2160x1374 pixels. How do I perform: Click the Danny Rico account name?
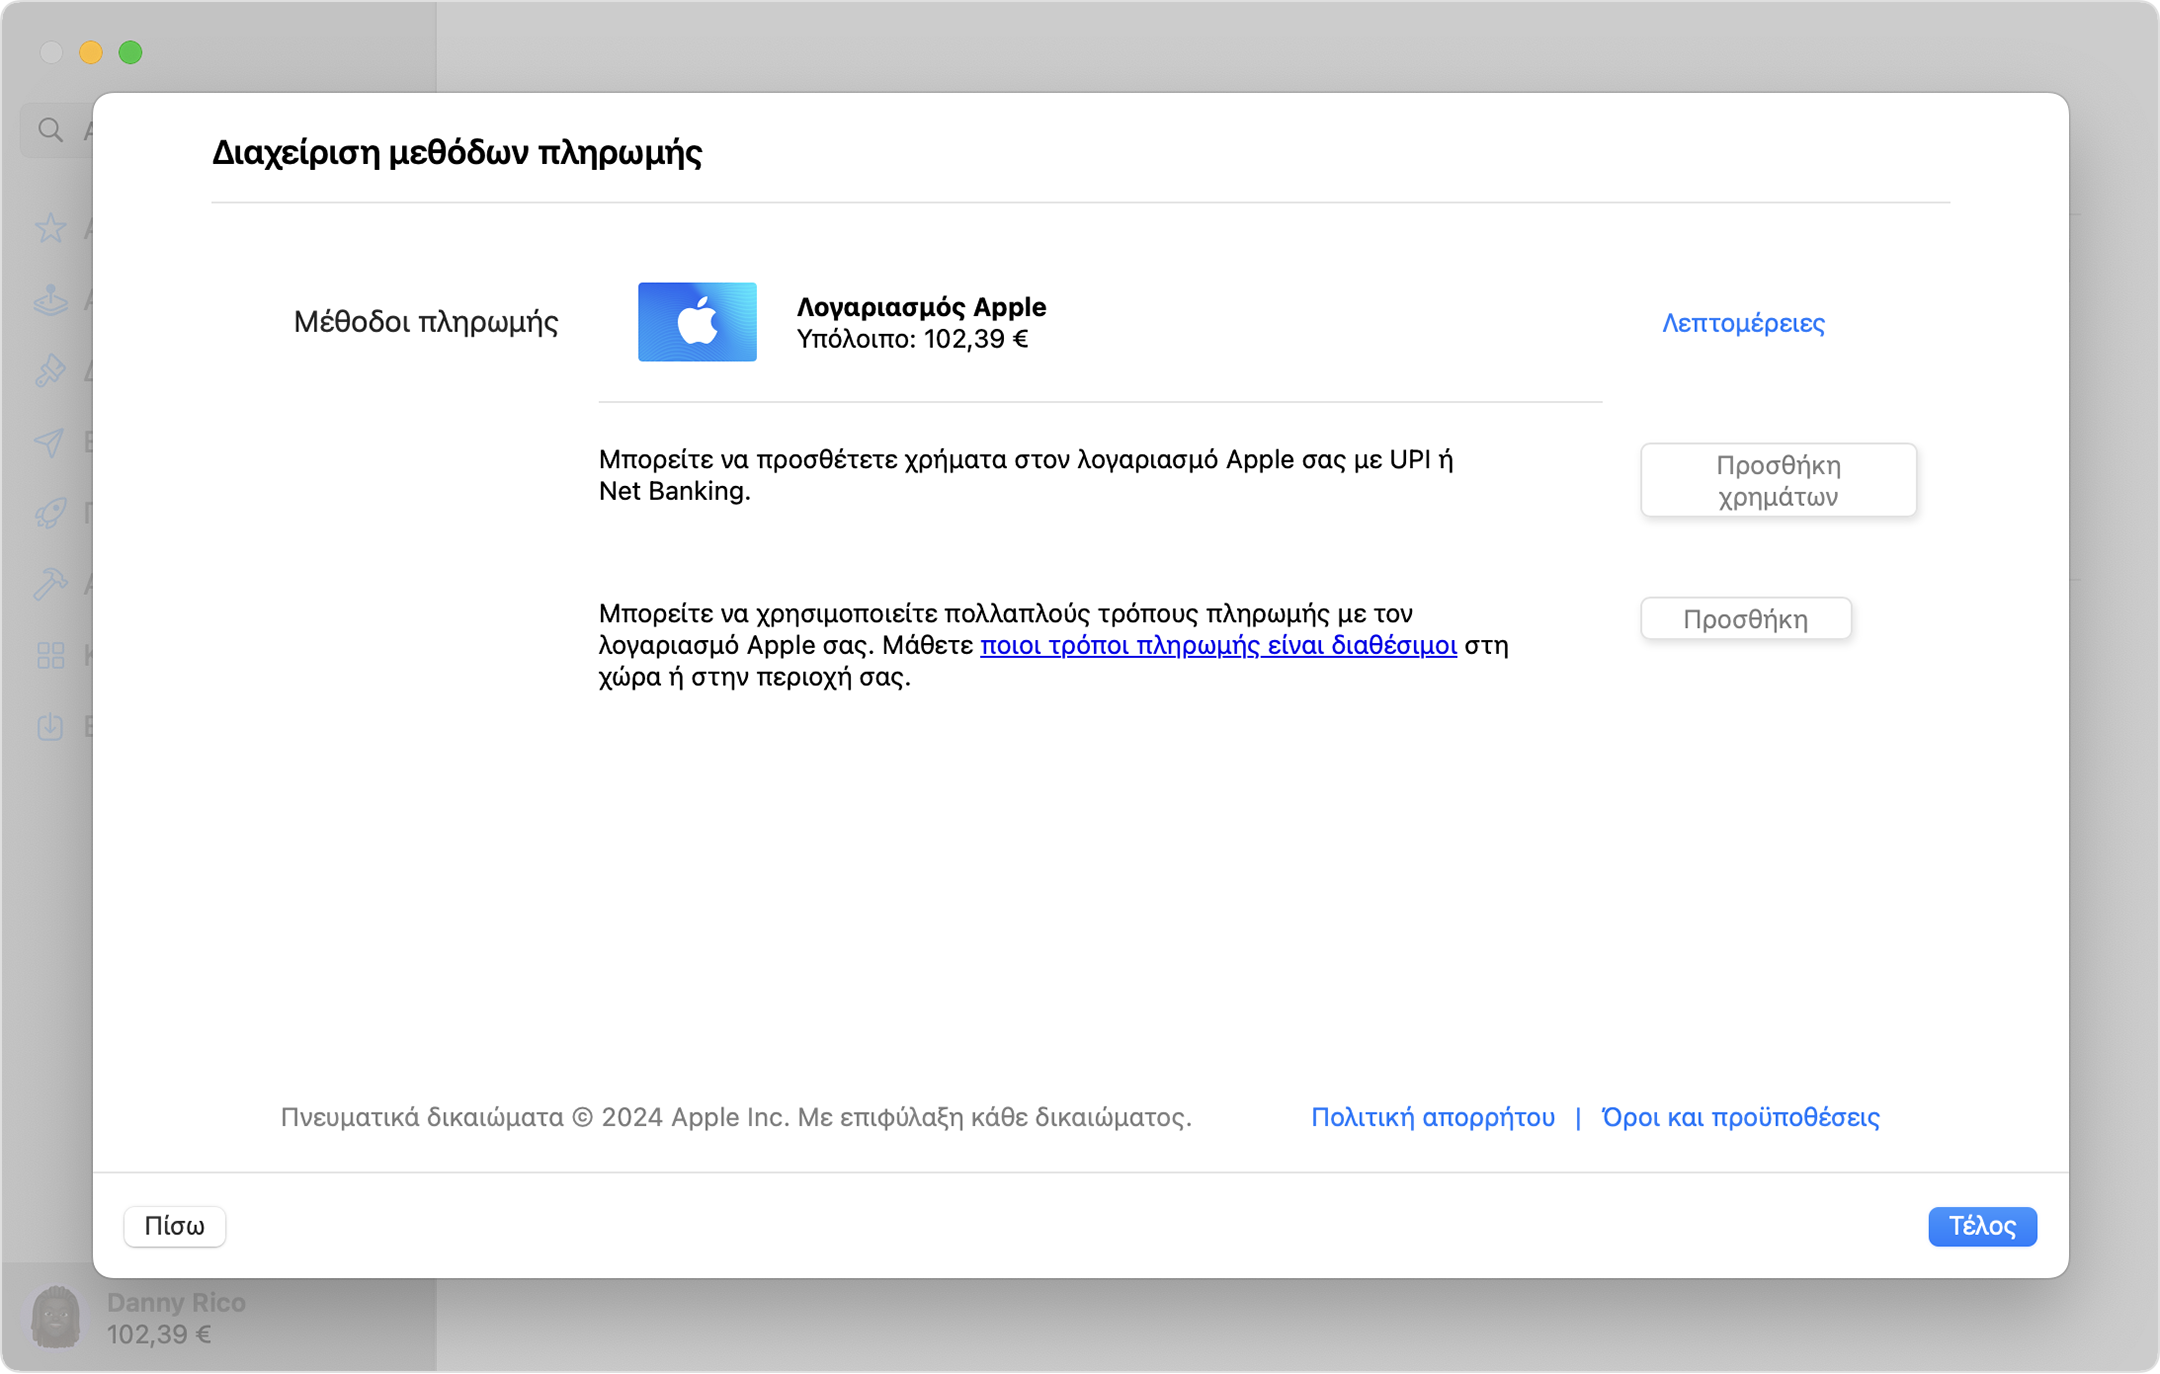click(176, 1302)
